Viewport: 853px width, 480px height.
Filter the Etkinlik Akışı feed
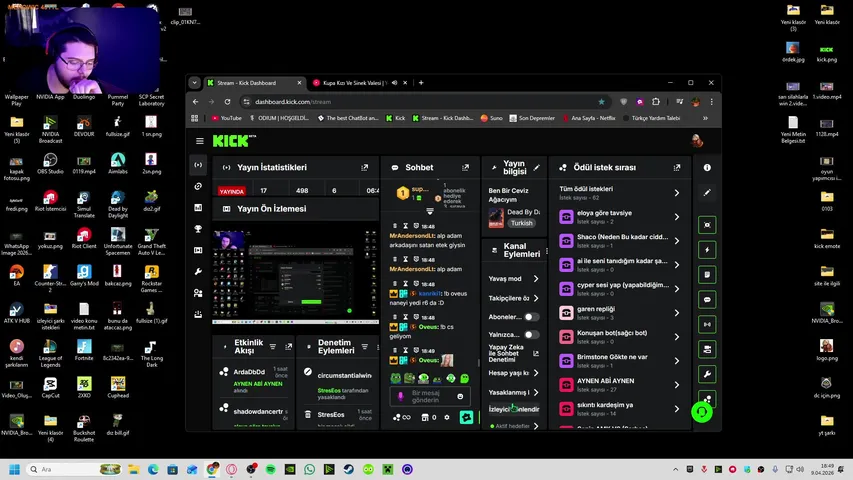[273, 347]
